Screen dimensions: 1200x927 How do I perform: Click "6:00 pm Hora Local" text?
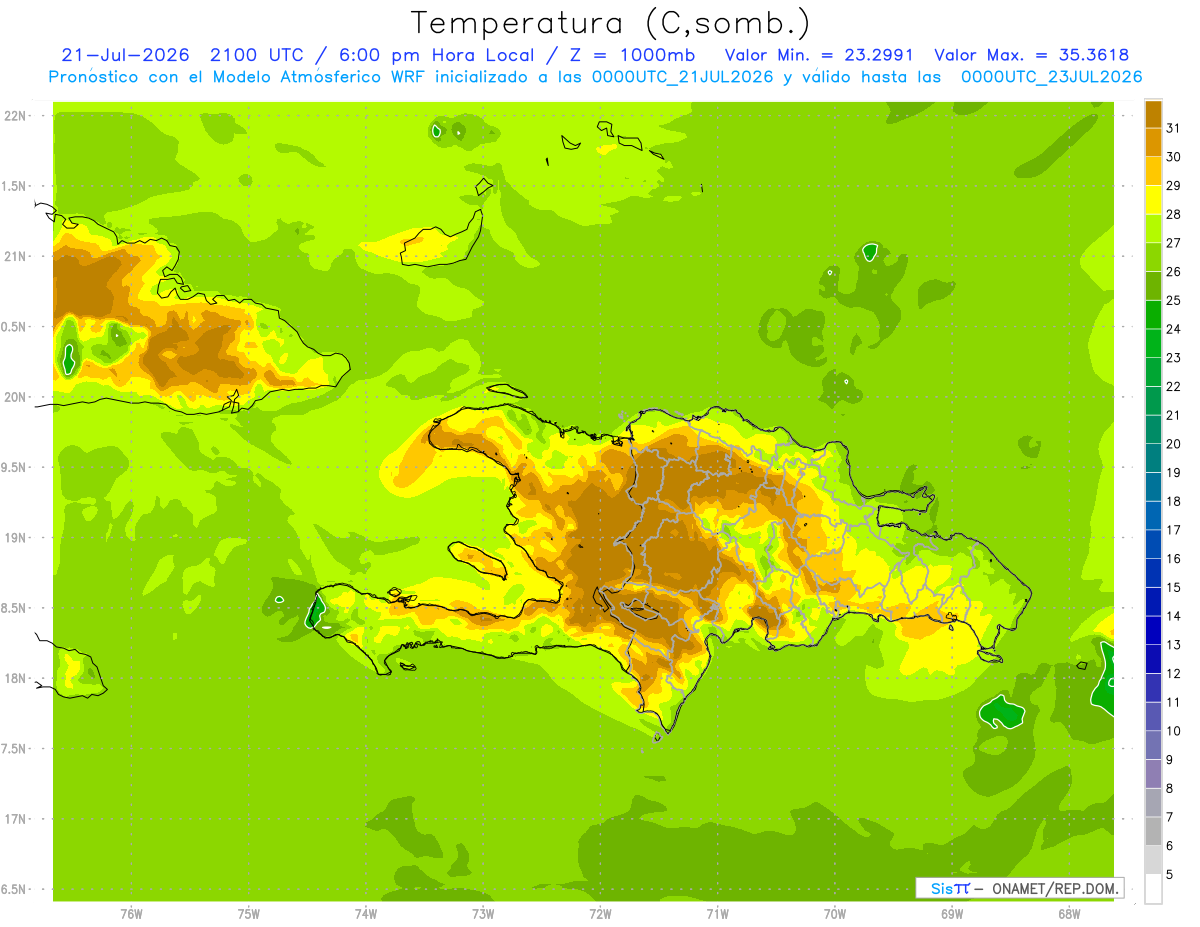click(x=435, y=54)
